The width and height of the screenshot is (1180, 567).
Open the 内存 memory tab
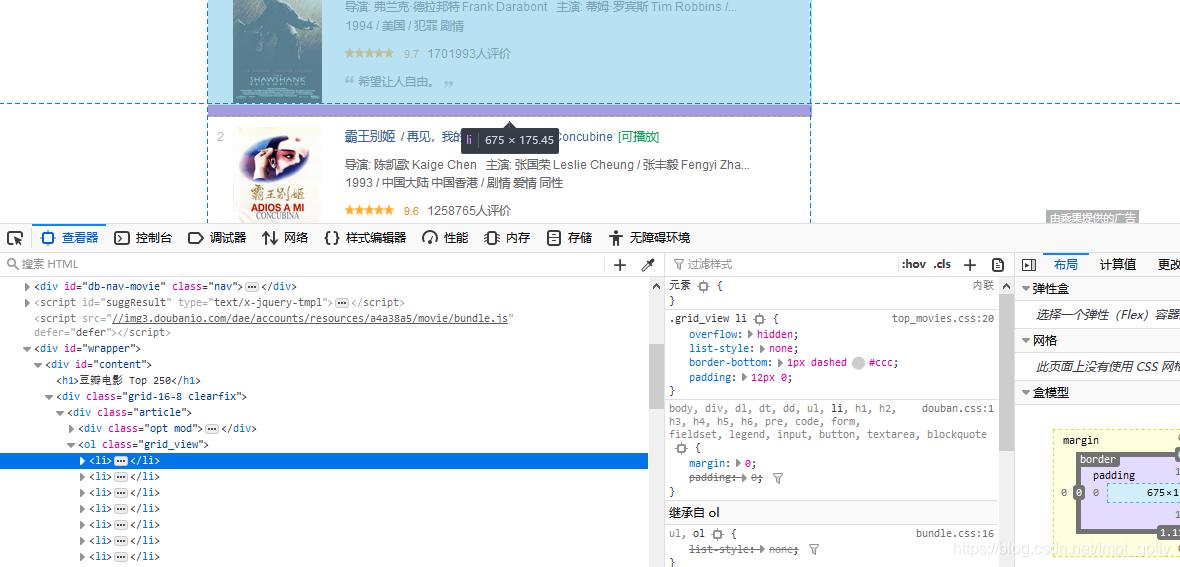pyautogui.click(x=507, y=238)
